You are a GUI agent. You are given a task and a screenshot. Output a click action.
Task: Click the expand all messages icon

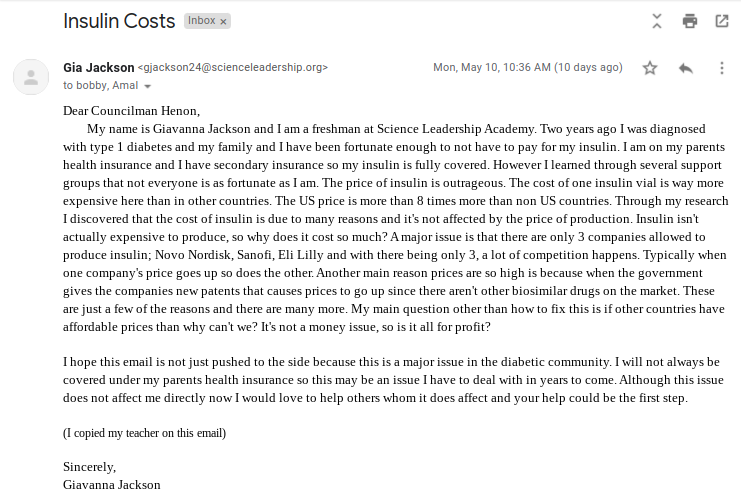pos(657,21)
